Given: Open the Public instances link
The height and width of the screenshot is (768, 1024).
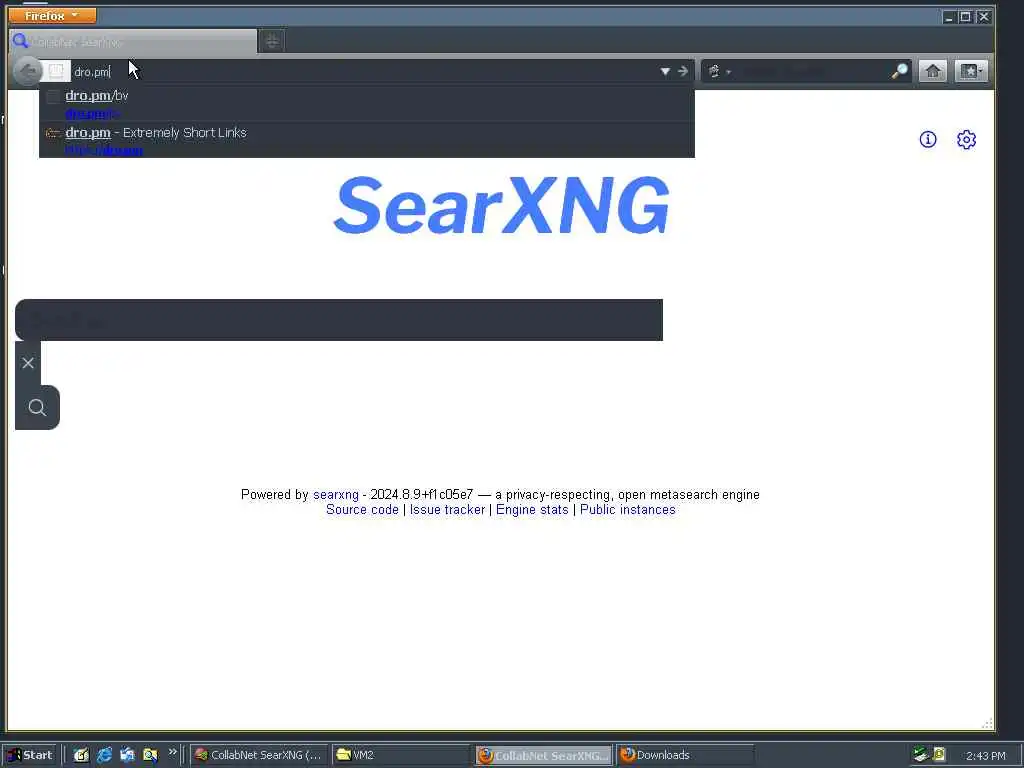Looking at the screenshot, I should coord(628,509).
